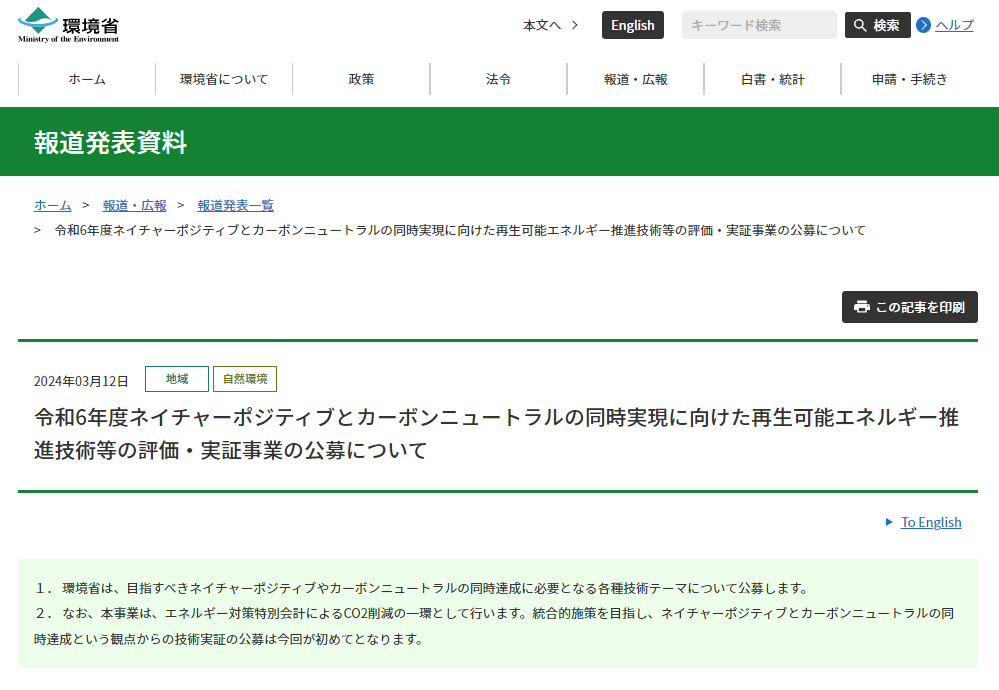Select the English language button
Viewport: 999px width, 690px height.
pos(632,24)
